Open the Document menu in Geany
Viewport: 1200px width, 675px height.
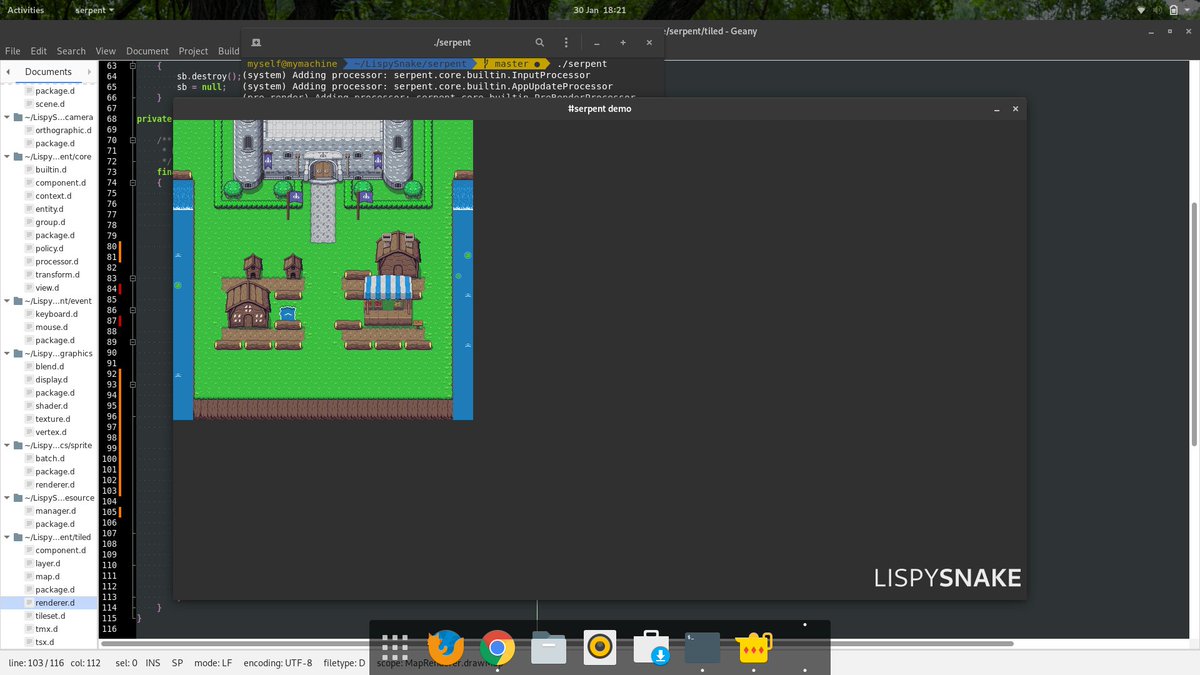click(147, 51)
